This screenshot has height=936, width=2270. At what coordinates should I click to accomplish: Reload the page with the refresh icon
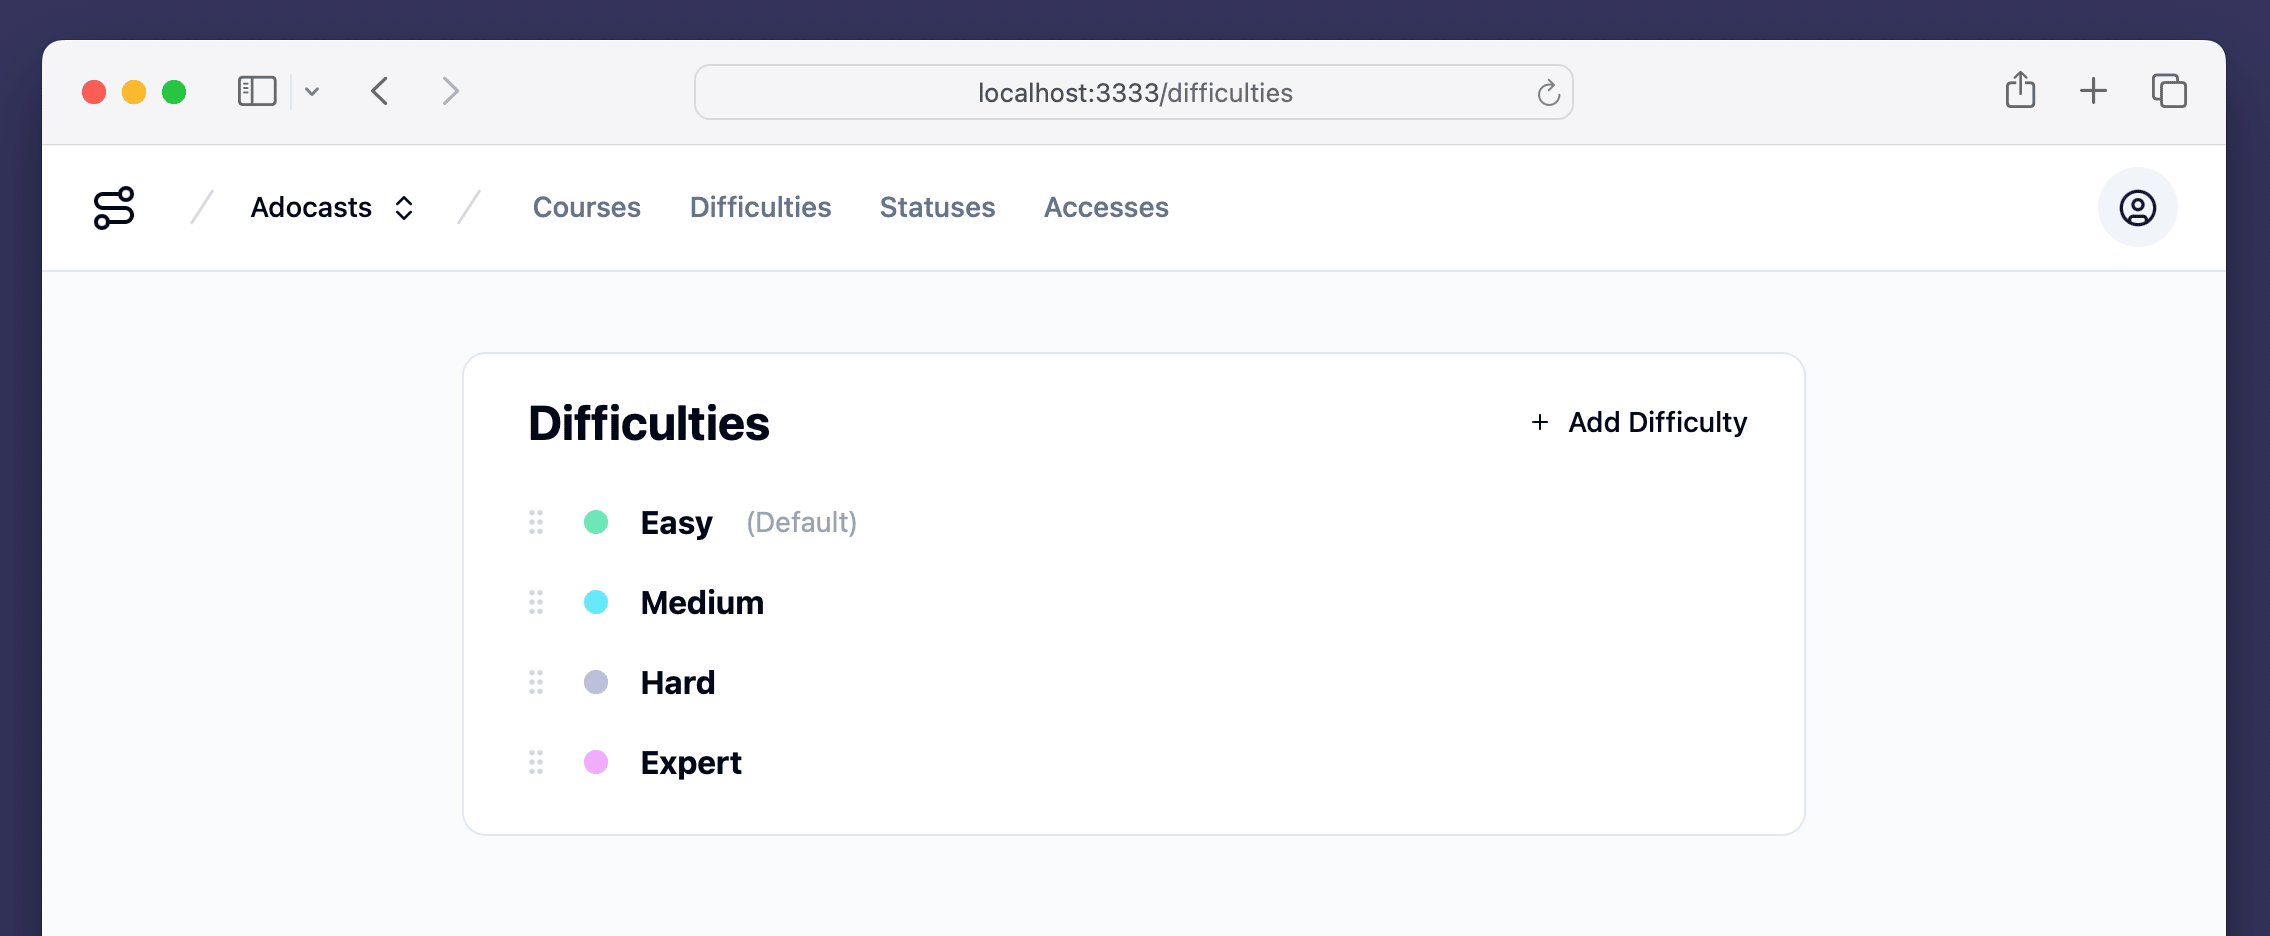click(x=1548, y=93)
